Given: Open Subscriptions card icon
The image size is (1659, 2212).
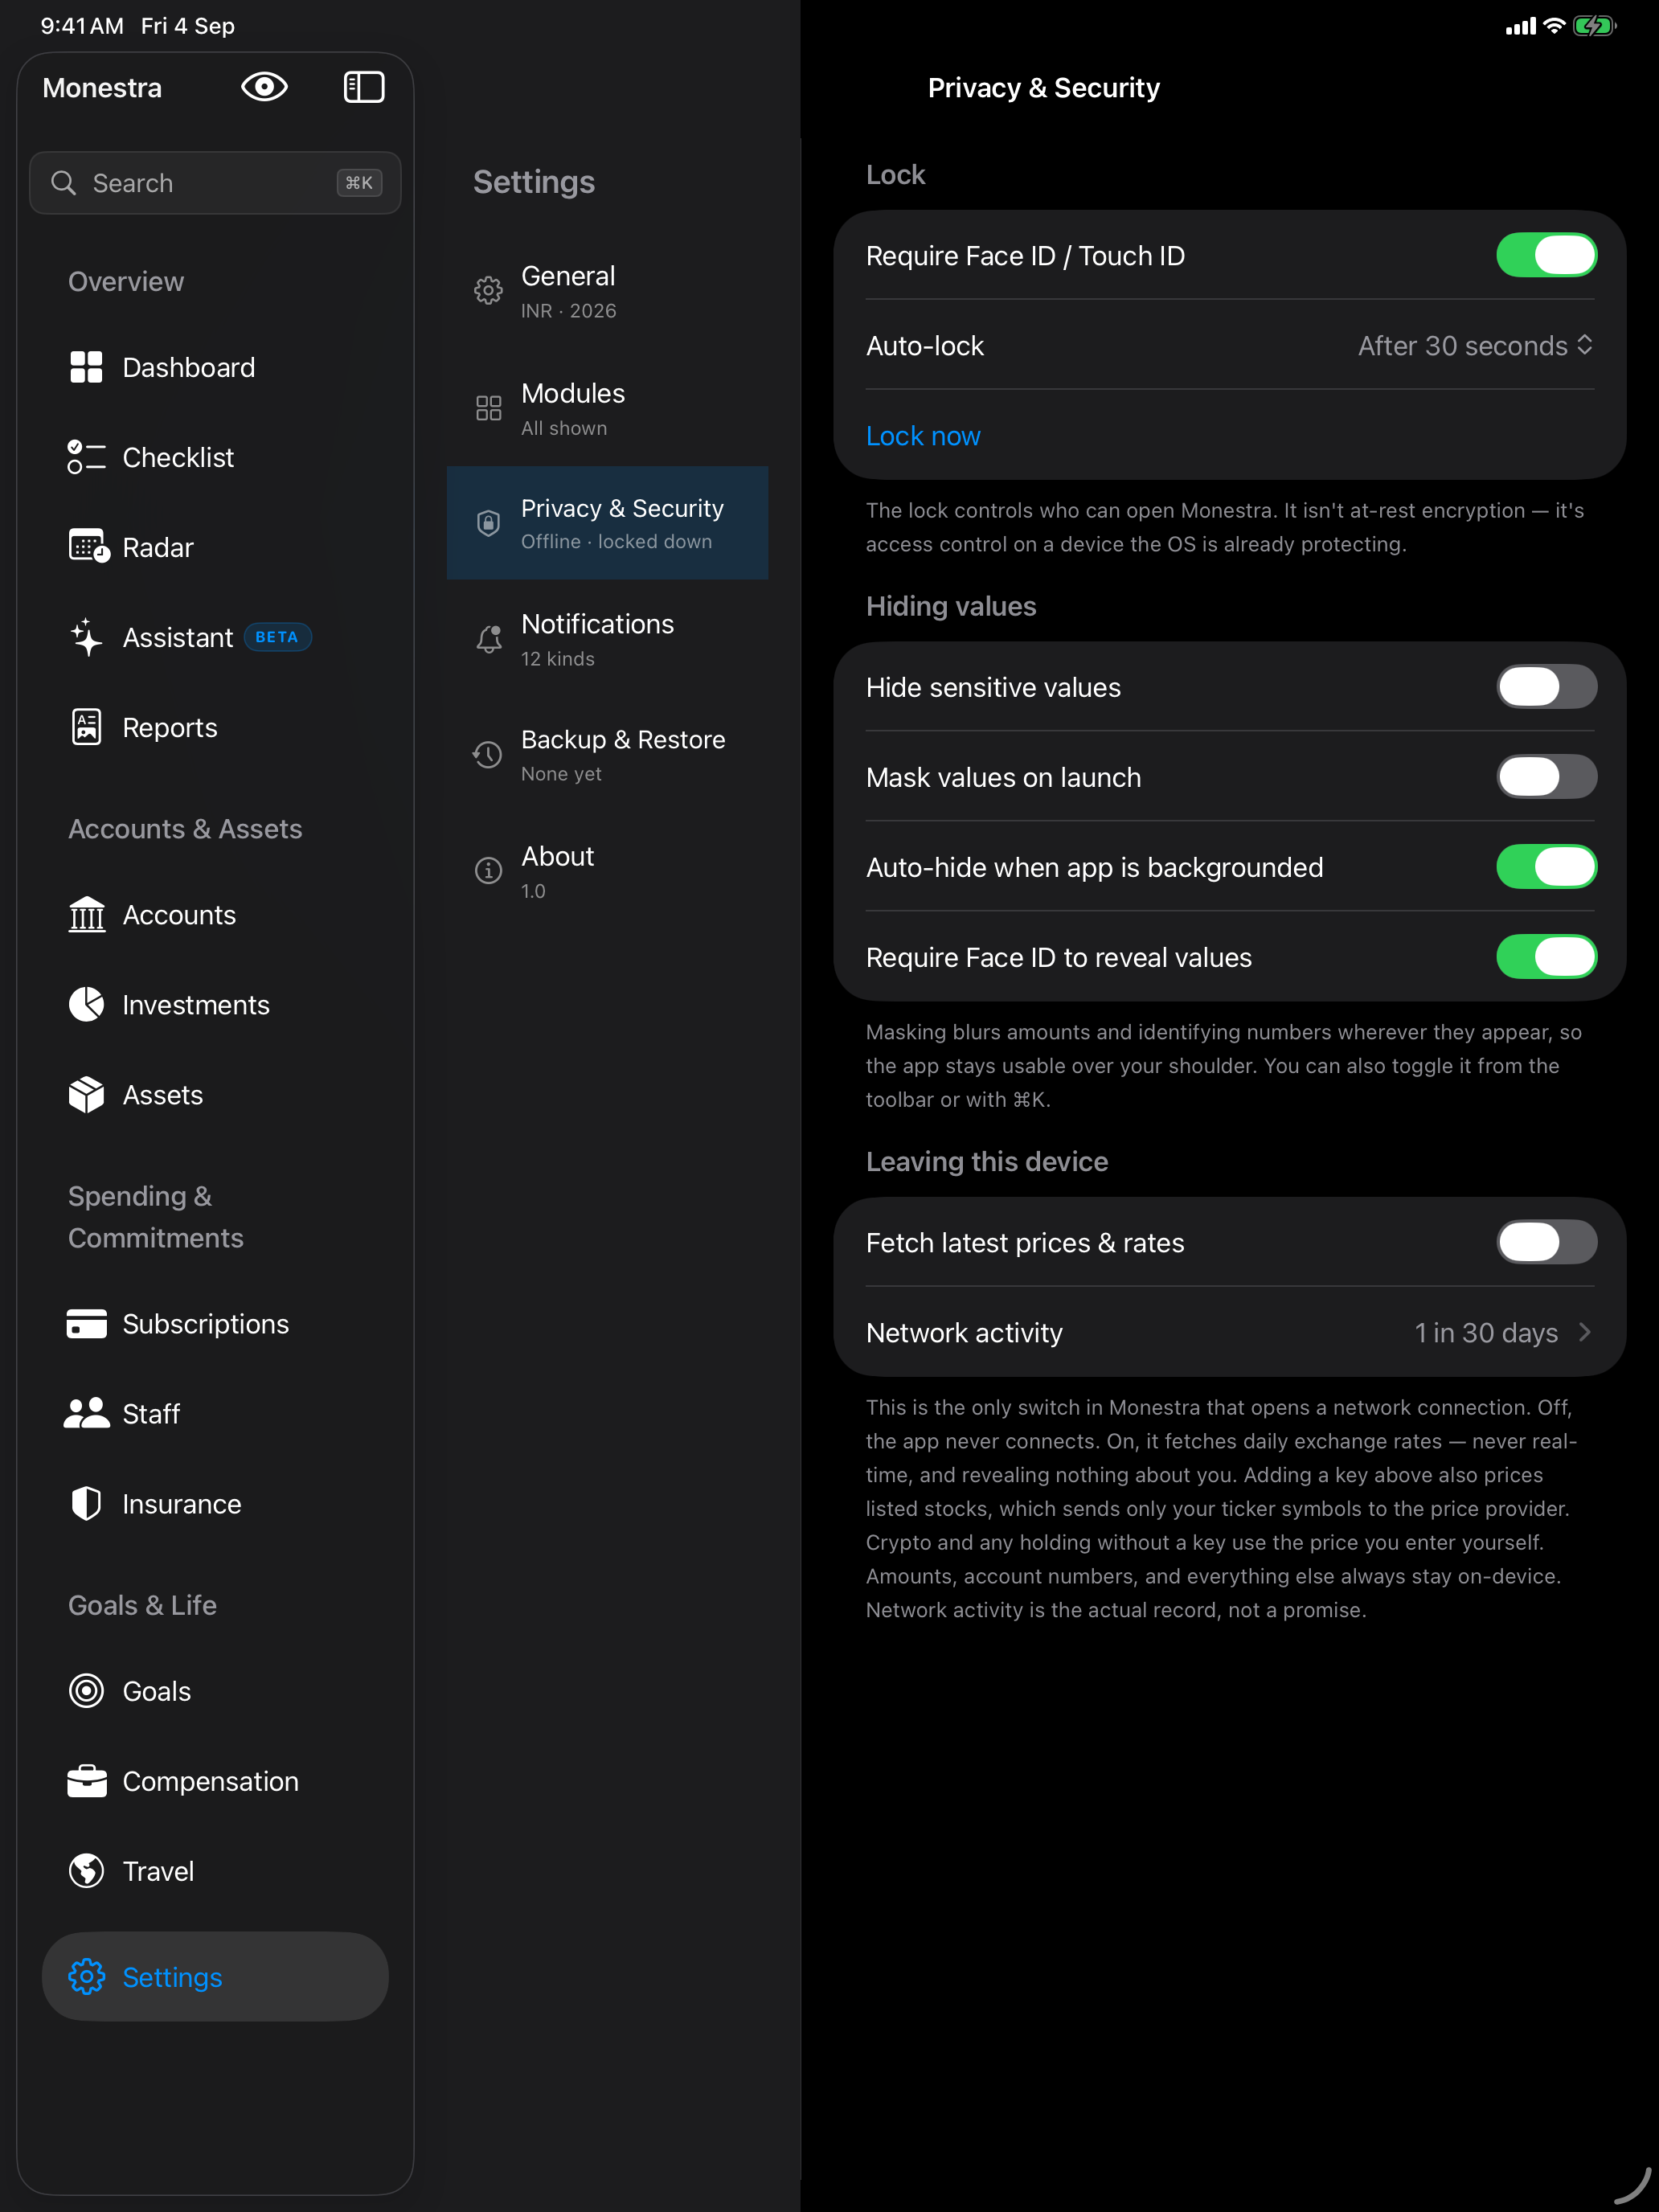Looking at the screenshot, I should pyautogui.click(x=86, y=1323).
